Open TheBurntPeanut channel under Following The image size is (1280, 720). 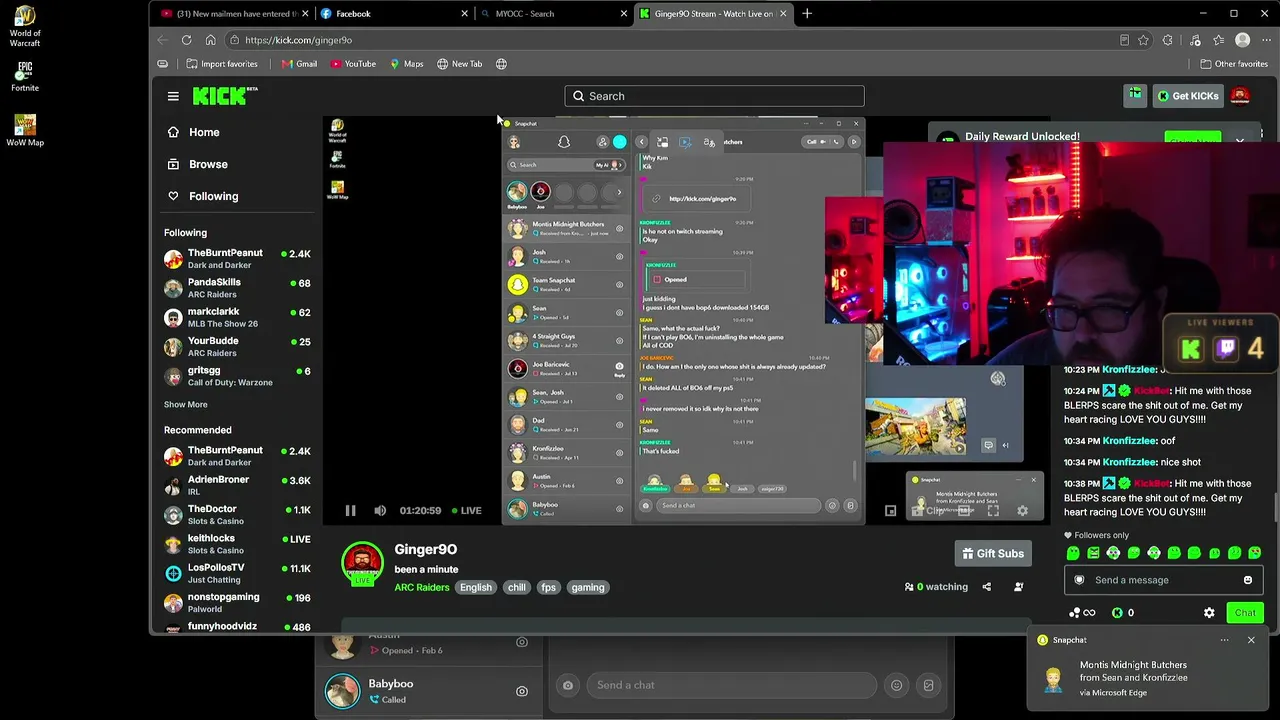point(238,259)
